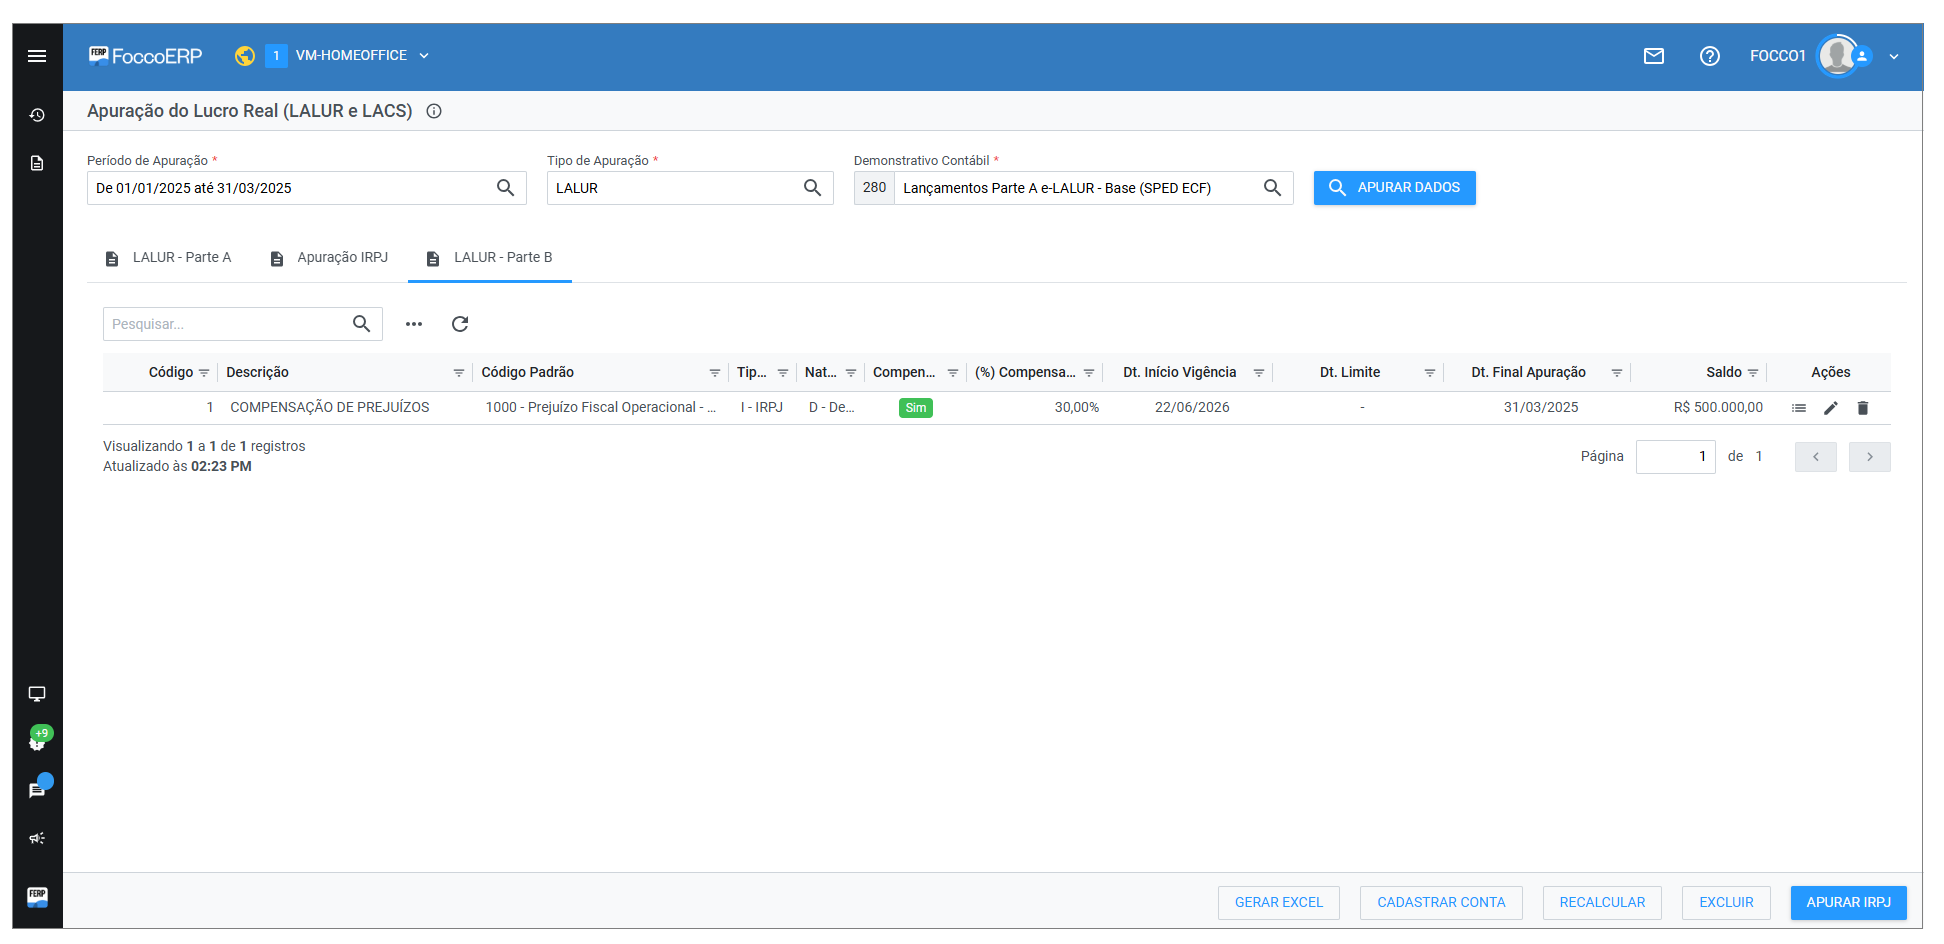
Task: Click the magnifier in Pesquisar box
Action: (x=362, y=324)
